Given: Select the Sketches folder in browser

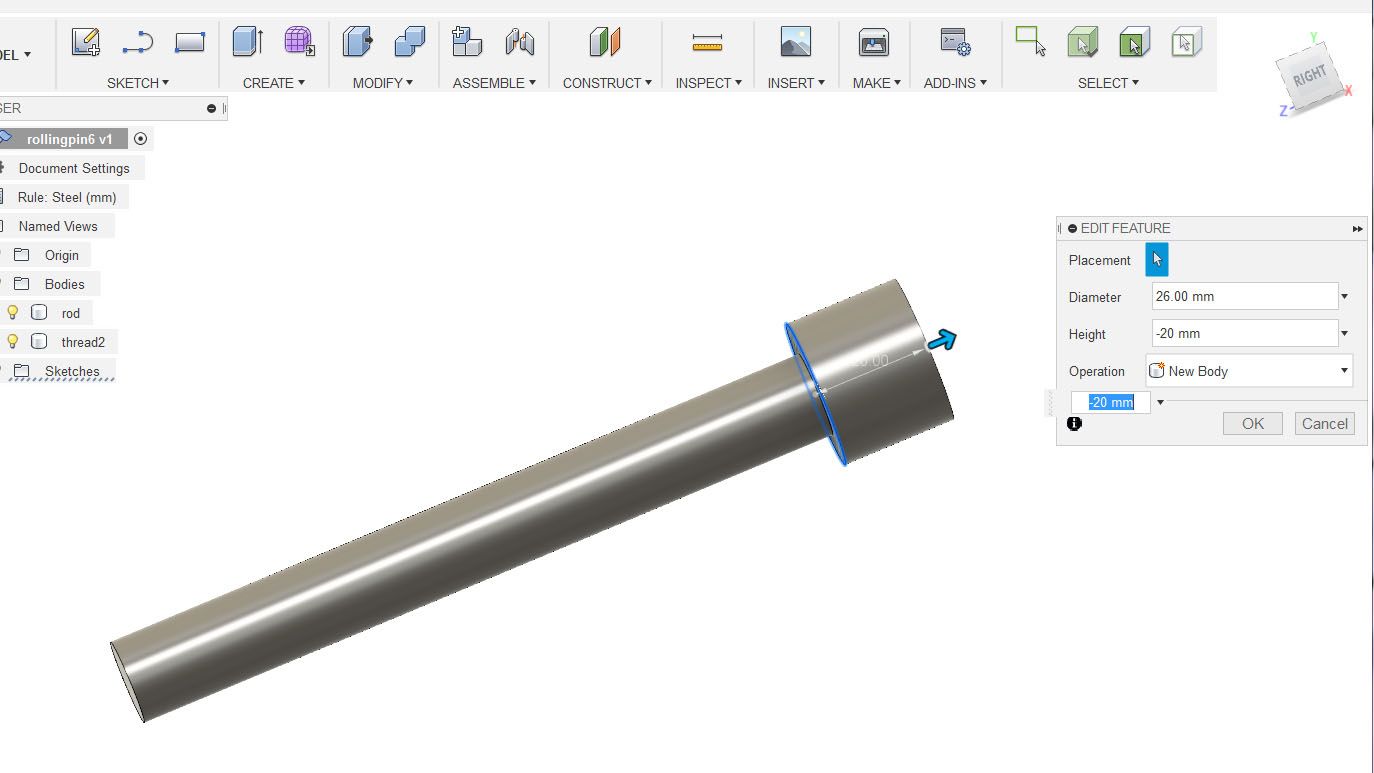Looking at the screenshot, I should point(72,371).
